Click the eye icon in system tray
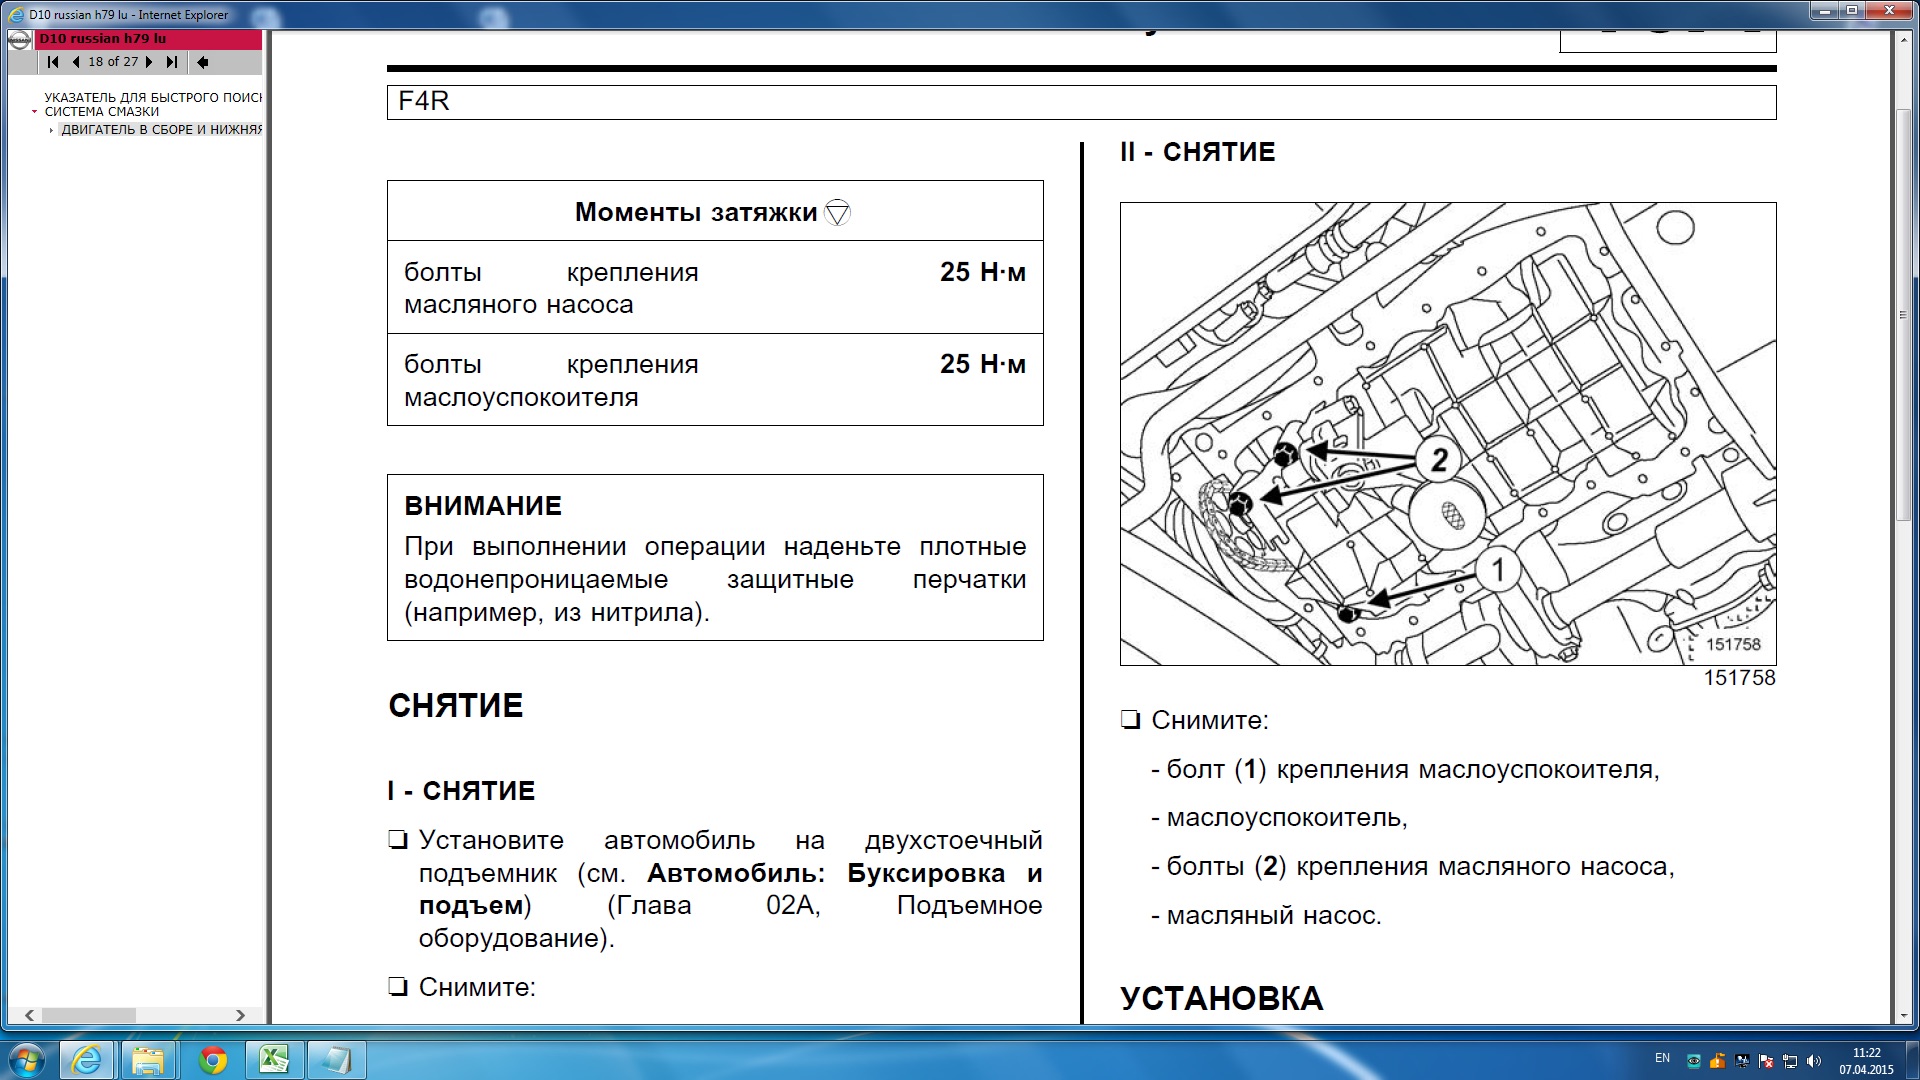 1693,1061
